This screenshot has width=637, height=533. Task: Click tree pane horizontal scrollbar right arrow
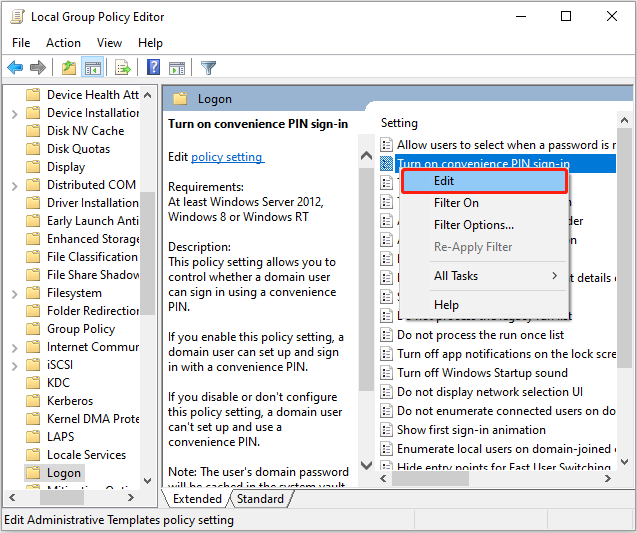point(131,497)
